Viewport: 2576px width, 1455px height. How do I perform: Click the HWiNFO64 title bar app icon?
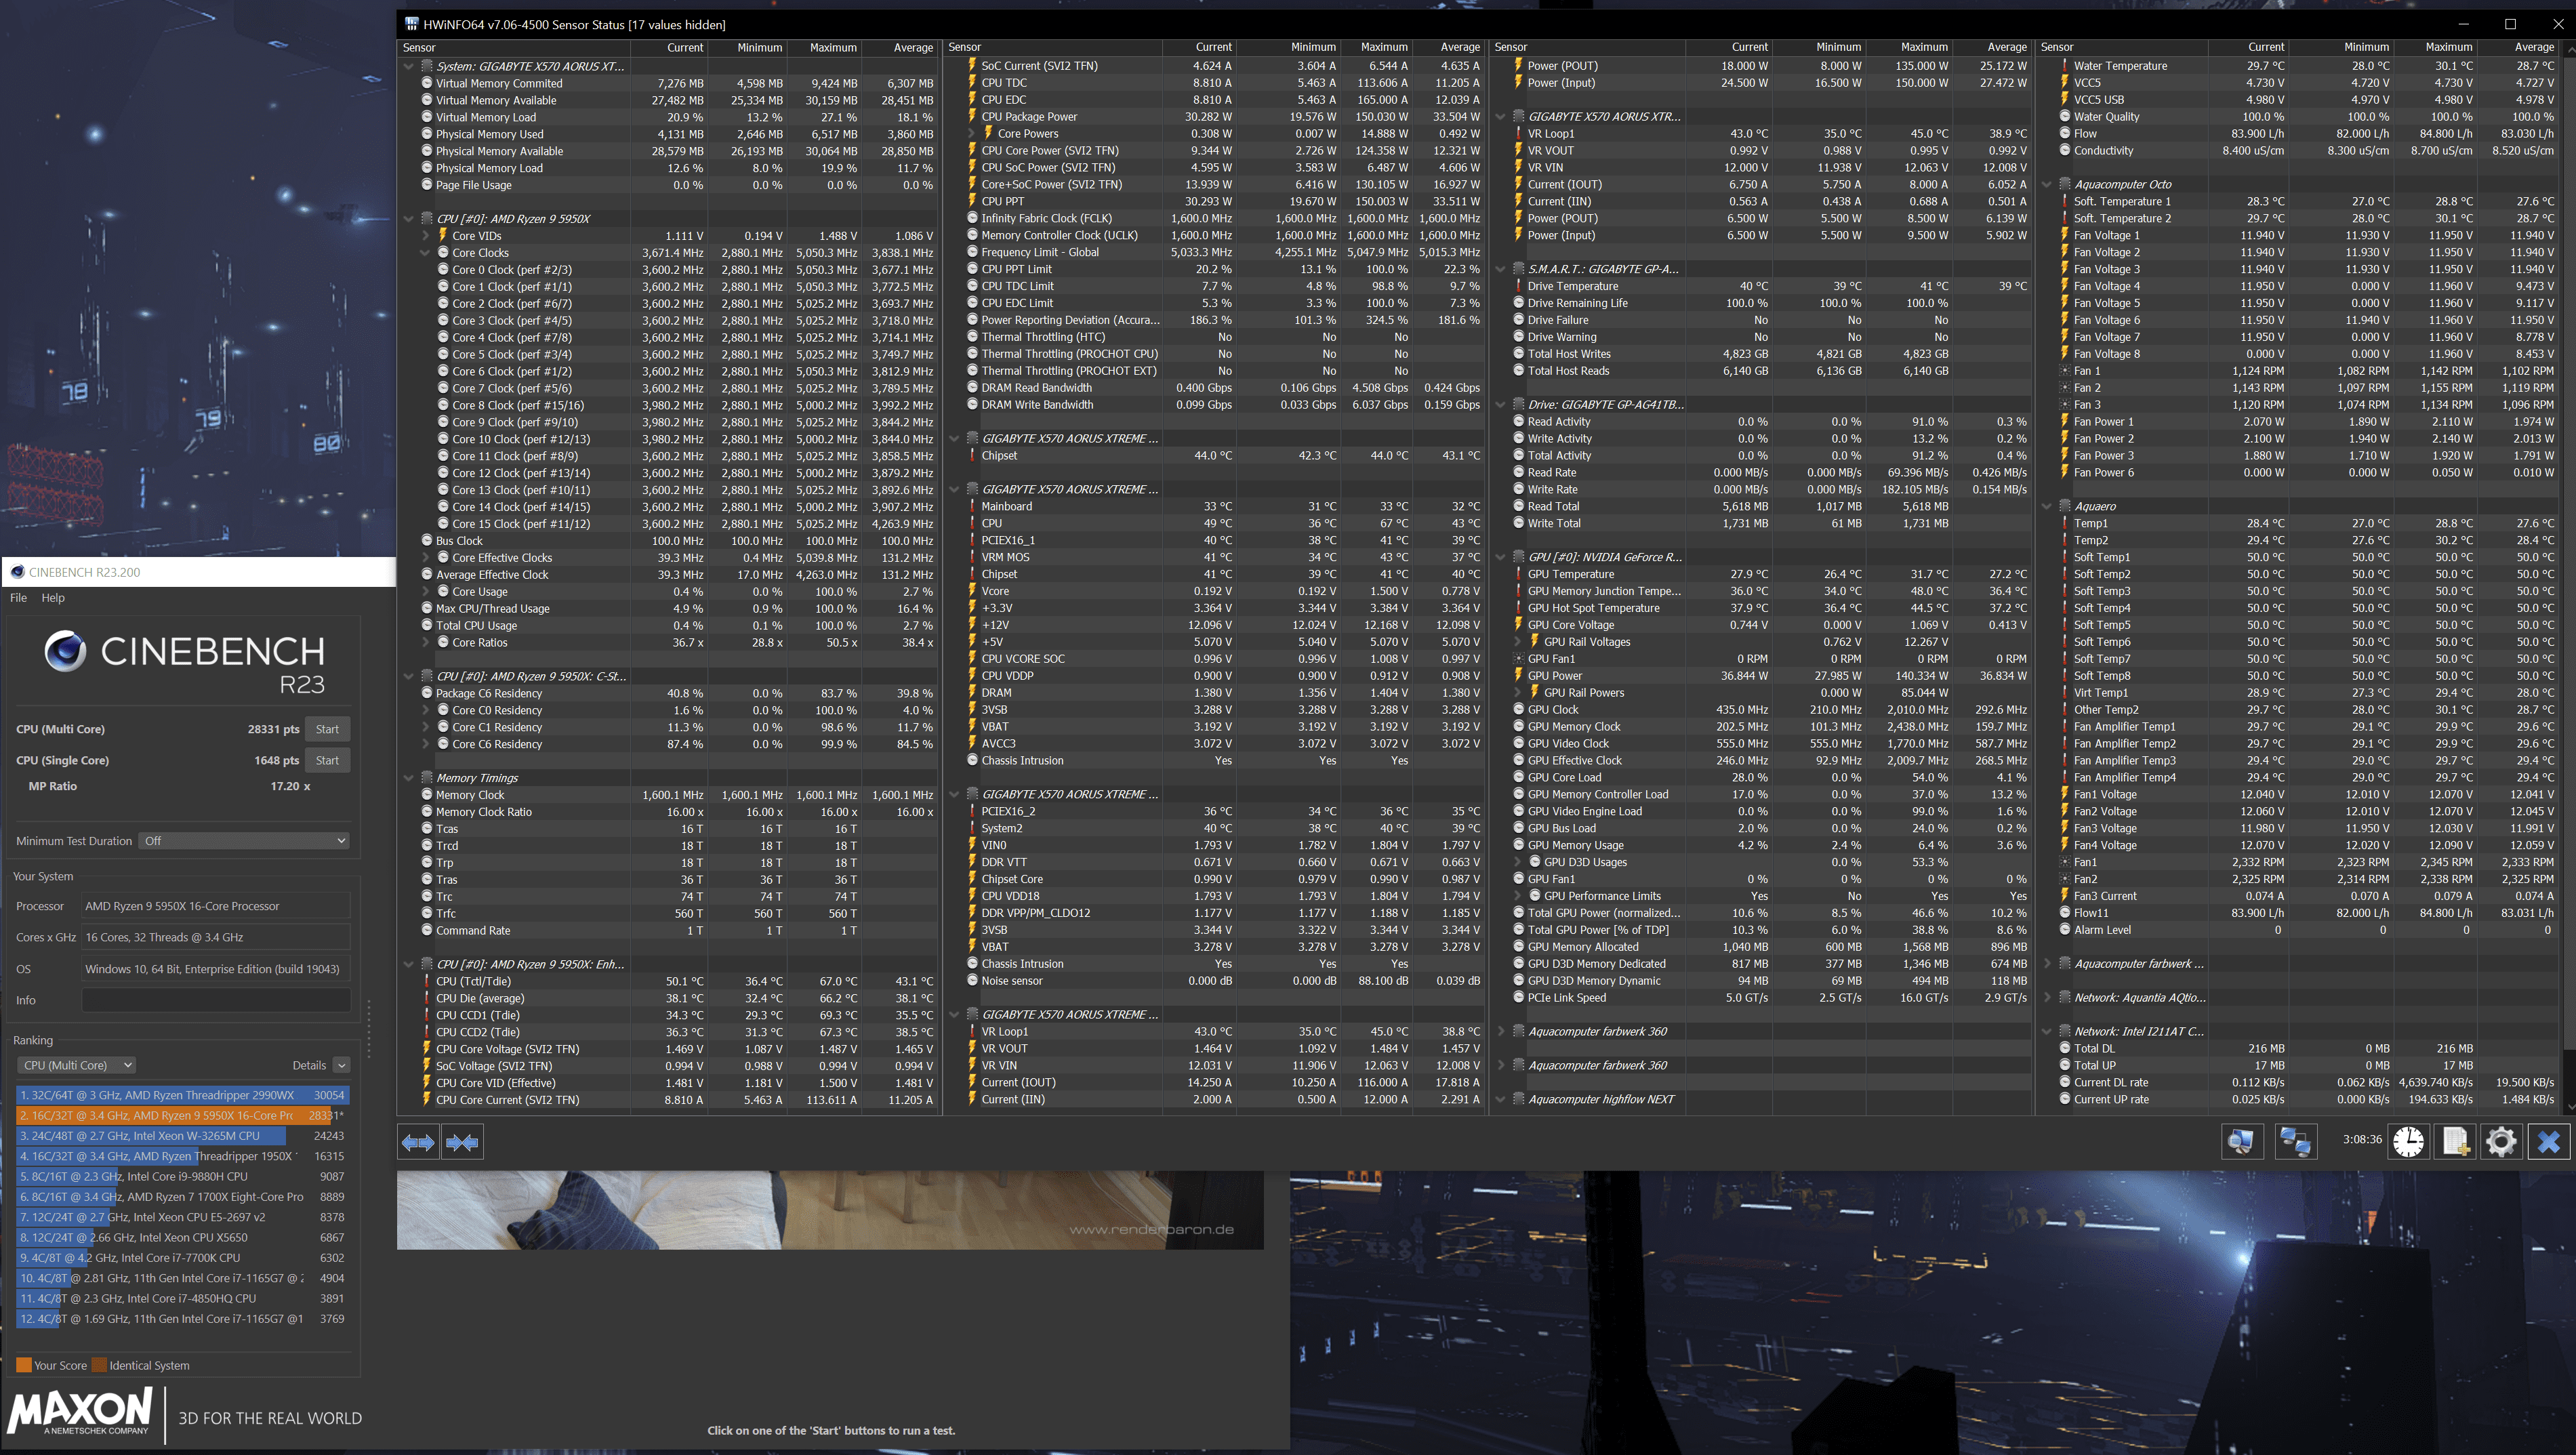pyautogui.click(x=411, y=24)
